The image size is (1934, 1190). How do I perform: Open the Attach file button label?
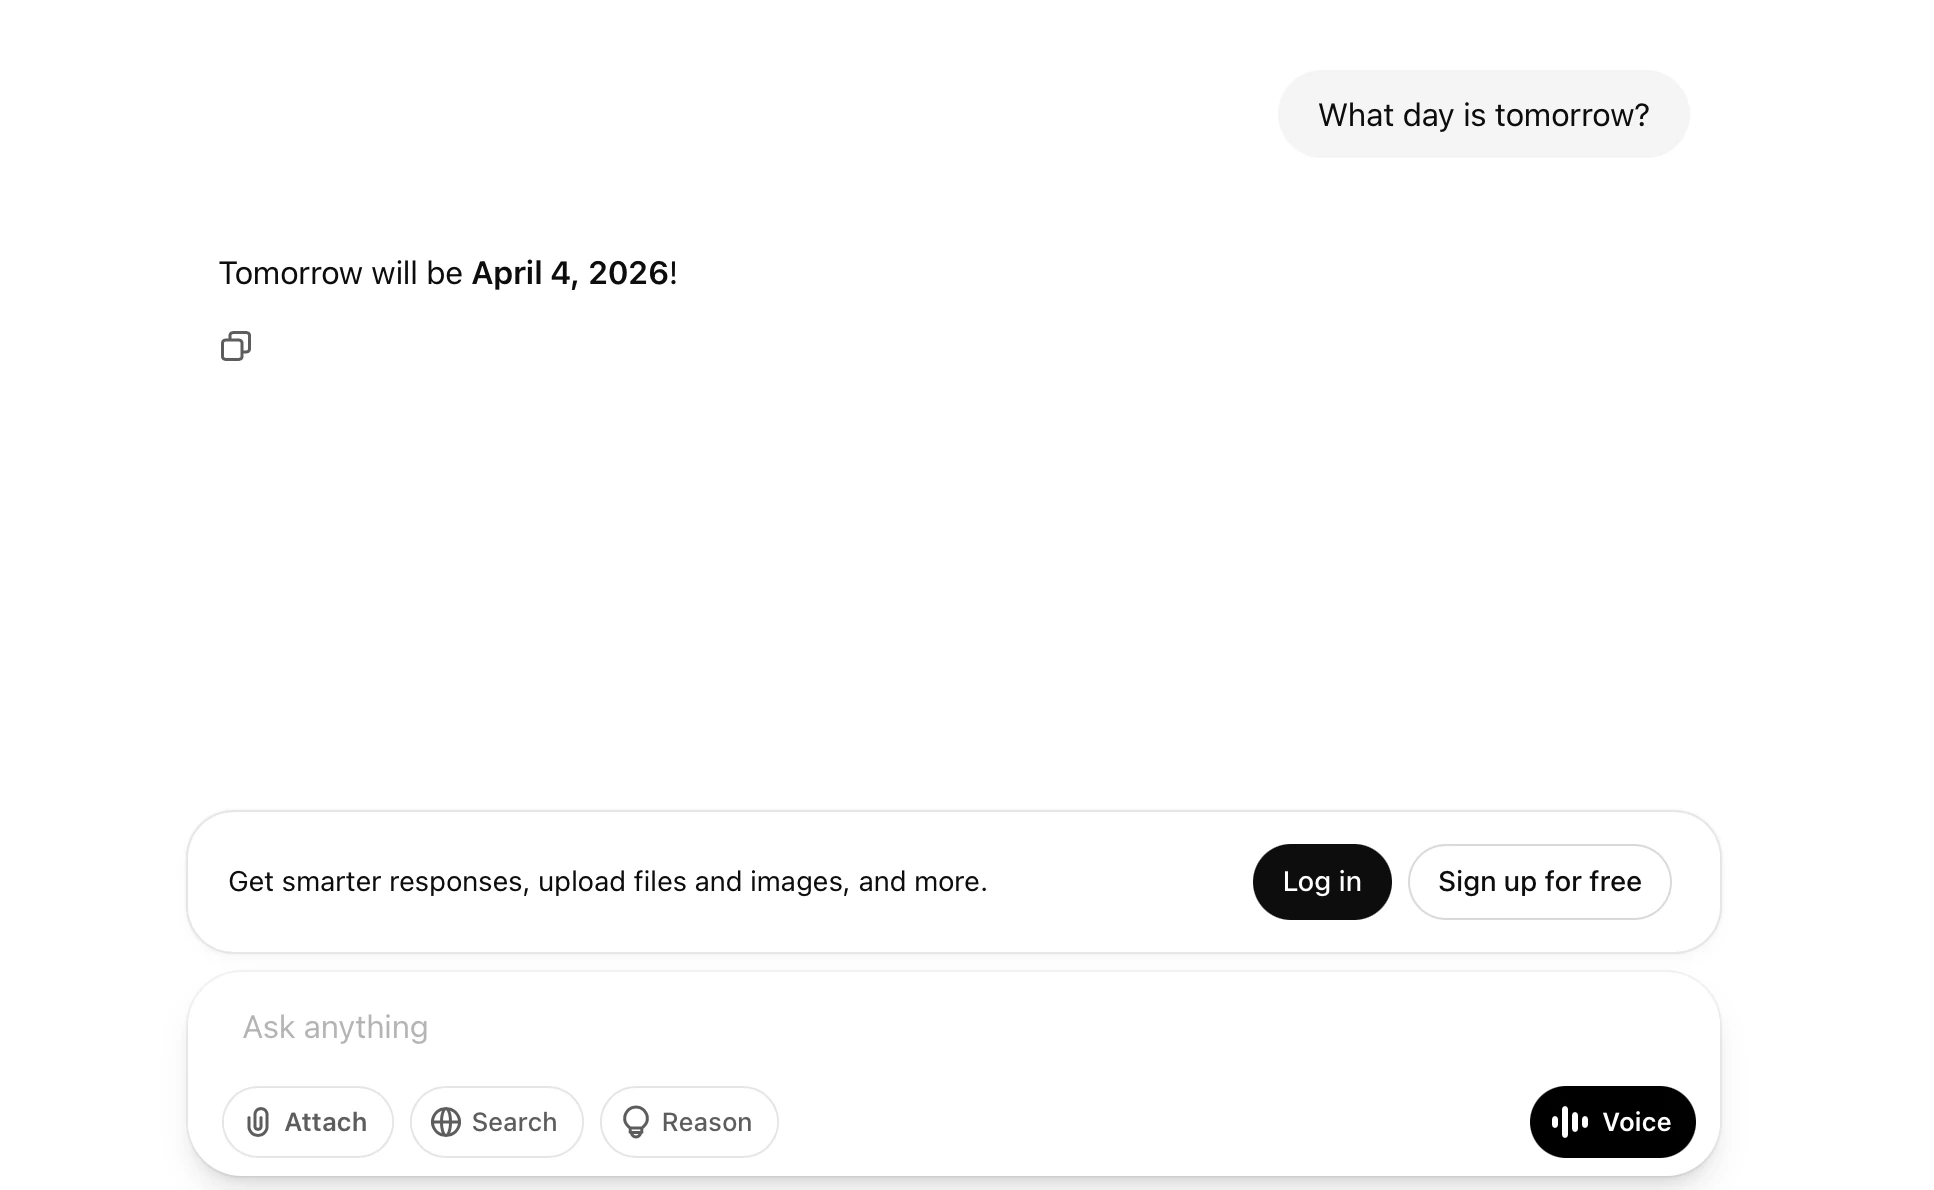325,1122
